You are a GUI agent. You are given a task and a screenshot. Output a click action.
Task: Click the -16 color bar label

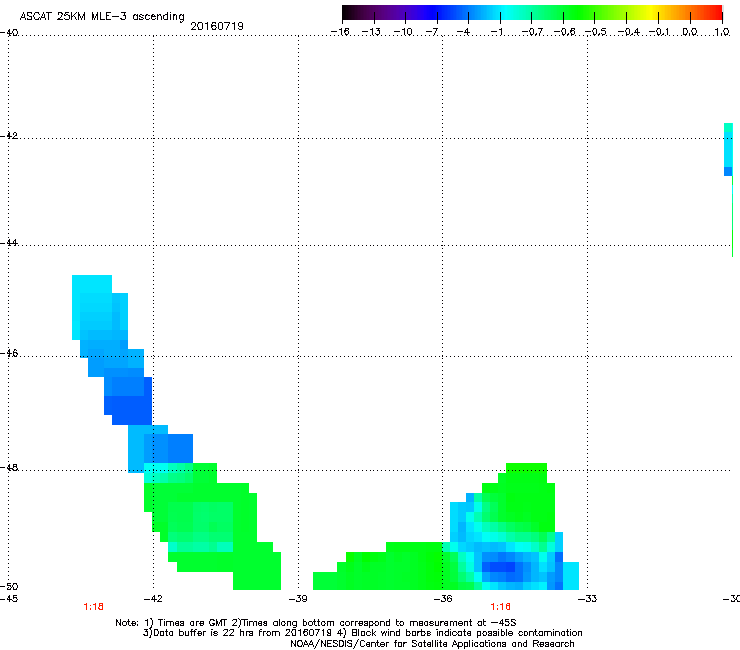(x=340, y=32)
